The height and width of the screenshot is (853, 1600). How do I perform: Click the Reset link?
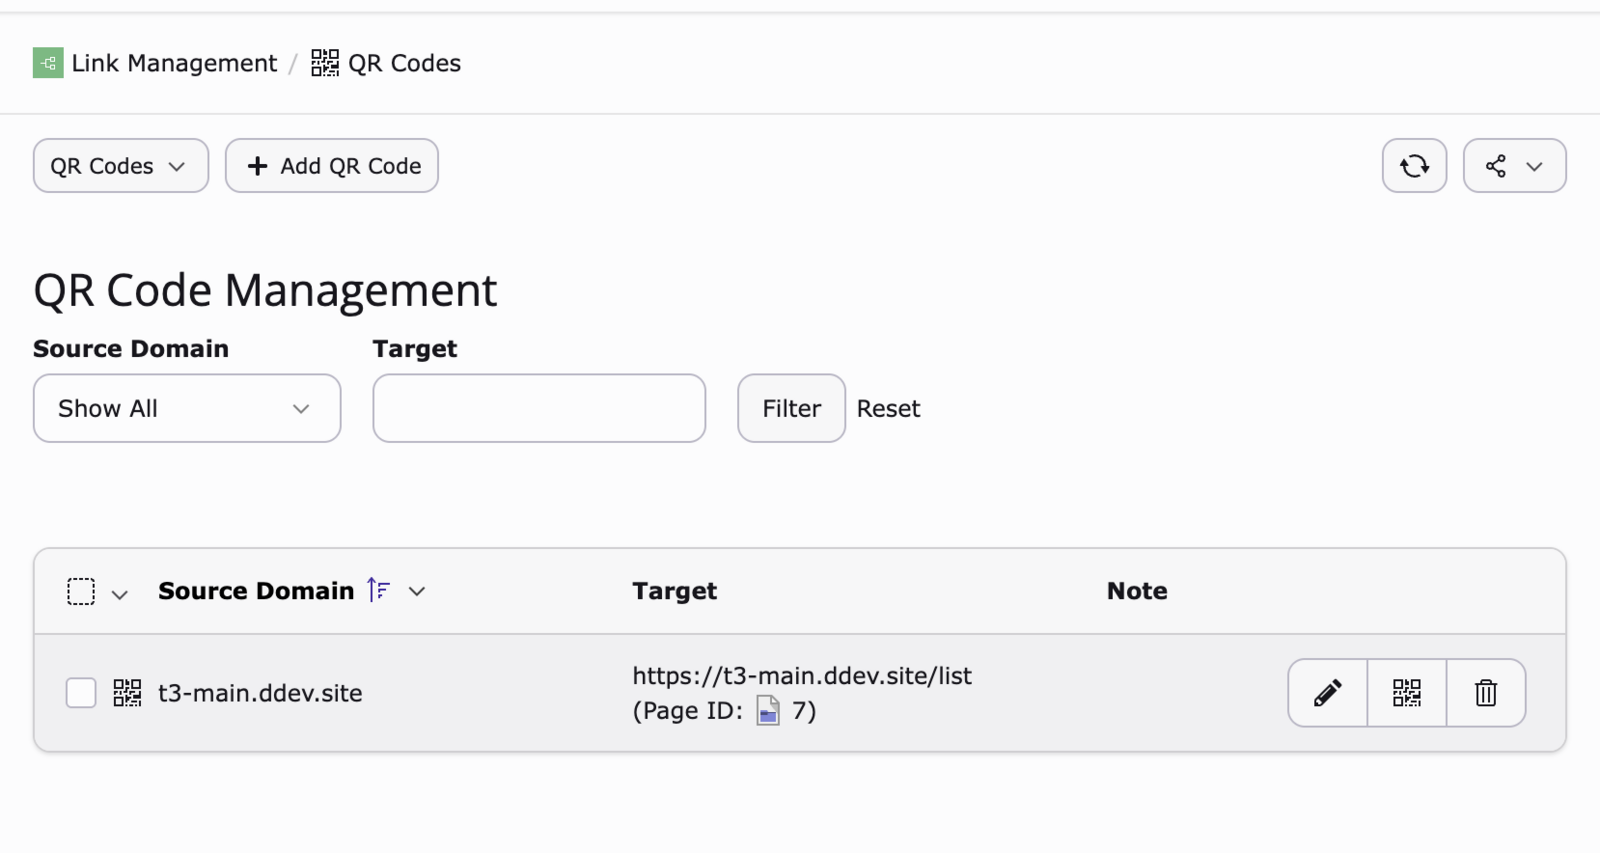(x=888, y=408)
